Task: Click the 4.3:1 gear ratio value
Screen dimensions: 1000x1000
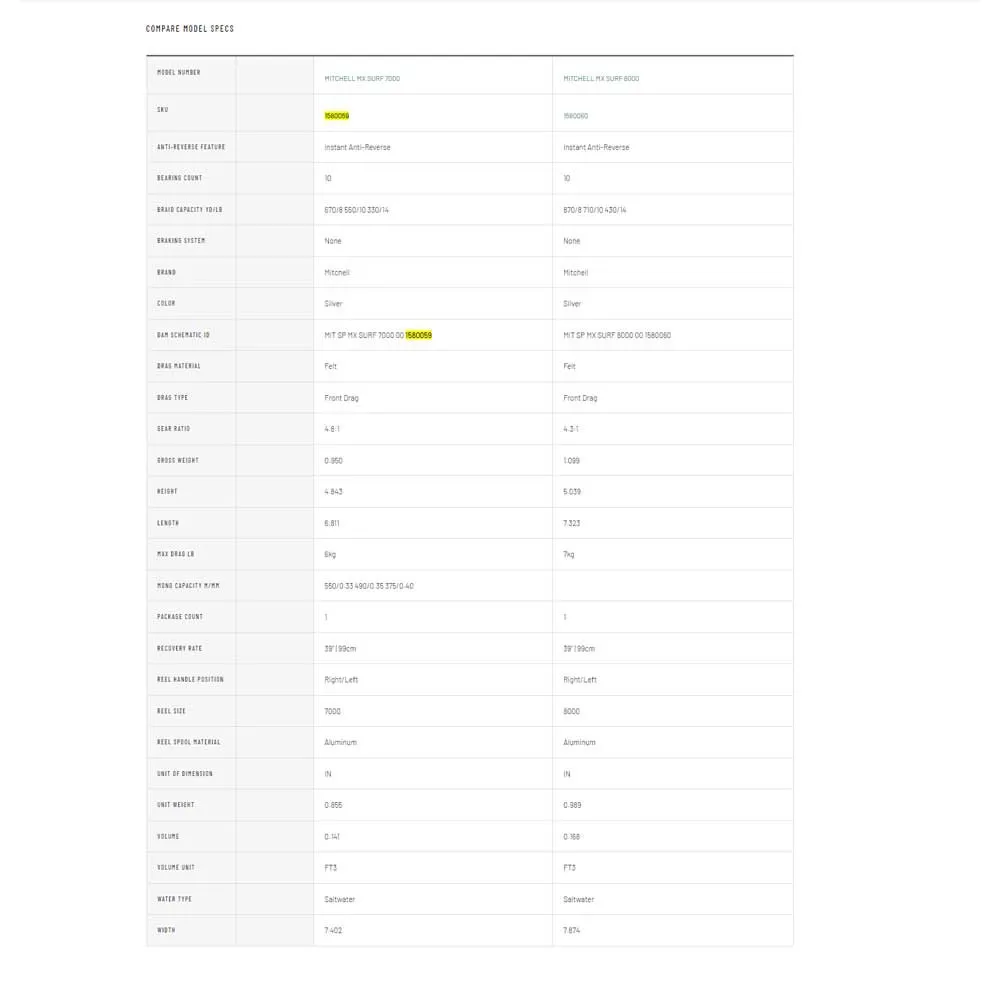Action: pos(572,429)
